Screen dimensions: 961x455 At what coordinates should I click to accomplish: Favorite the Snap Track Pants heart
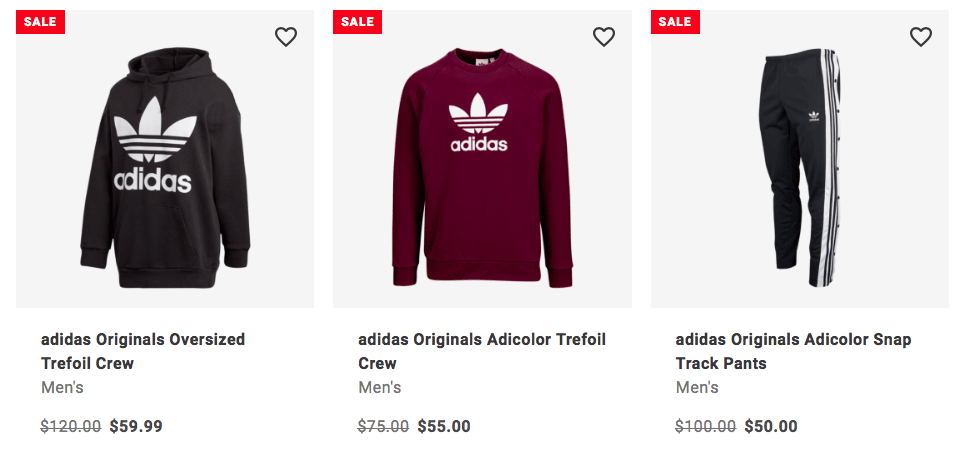click(x=921, y=37)
